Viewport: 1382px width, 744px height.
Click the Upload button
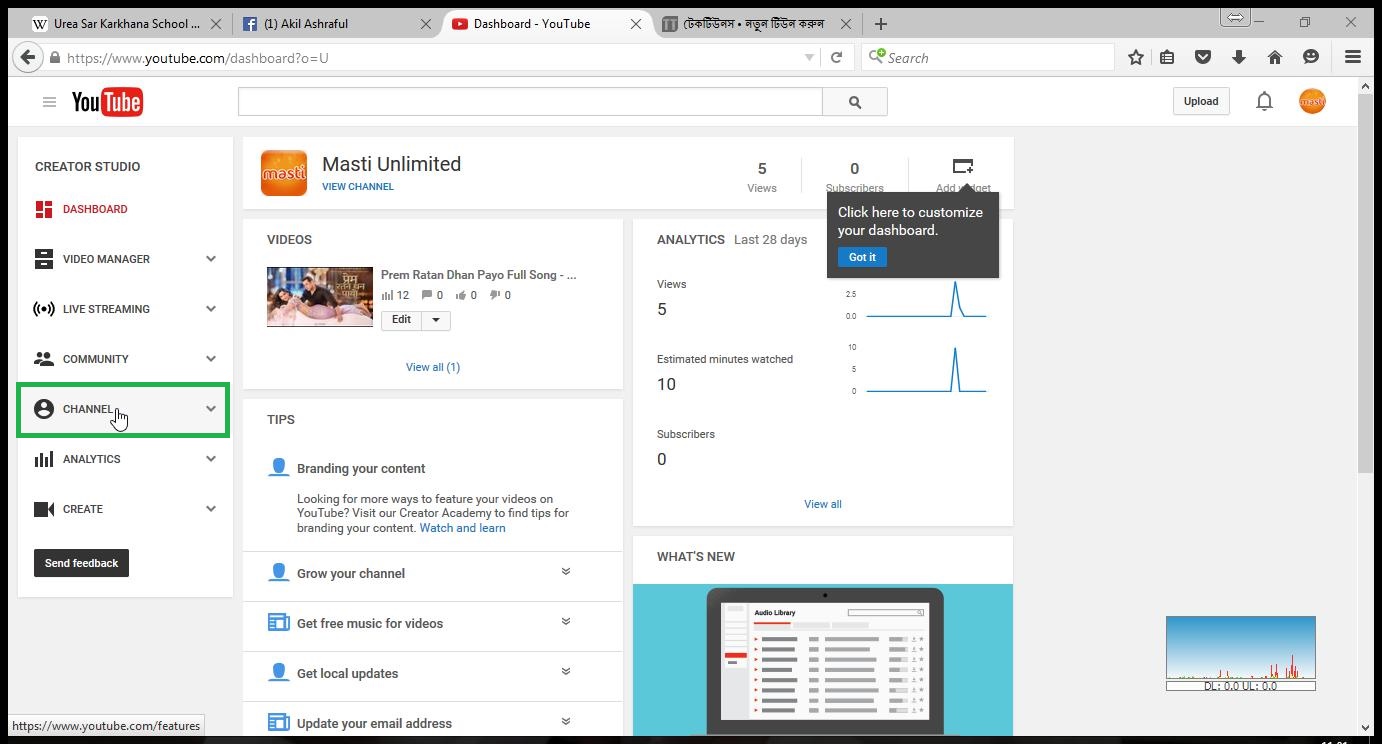tap(1201, 101)
